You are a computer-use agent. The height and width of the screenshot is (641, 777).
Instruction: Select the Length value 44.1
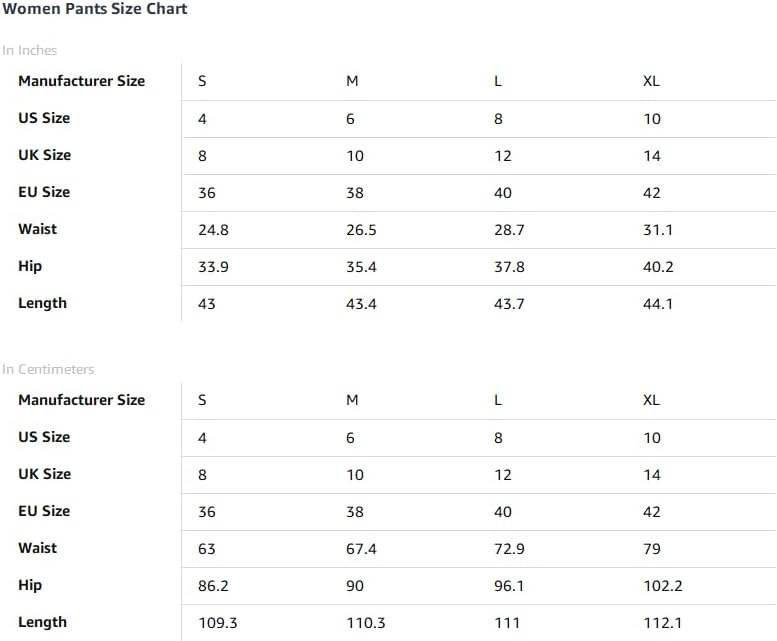pyautogui.click(x=658, y=304)
